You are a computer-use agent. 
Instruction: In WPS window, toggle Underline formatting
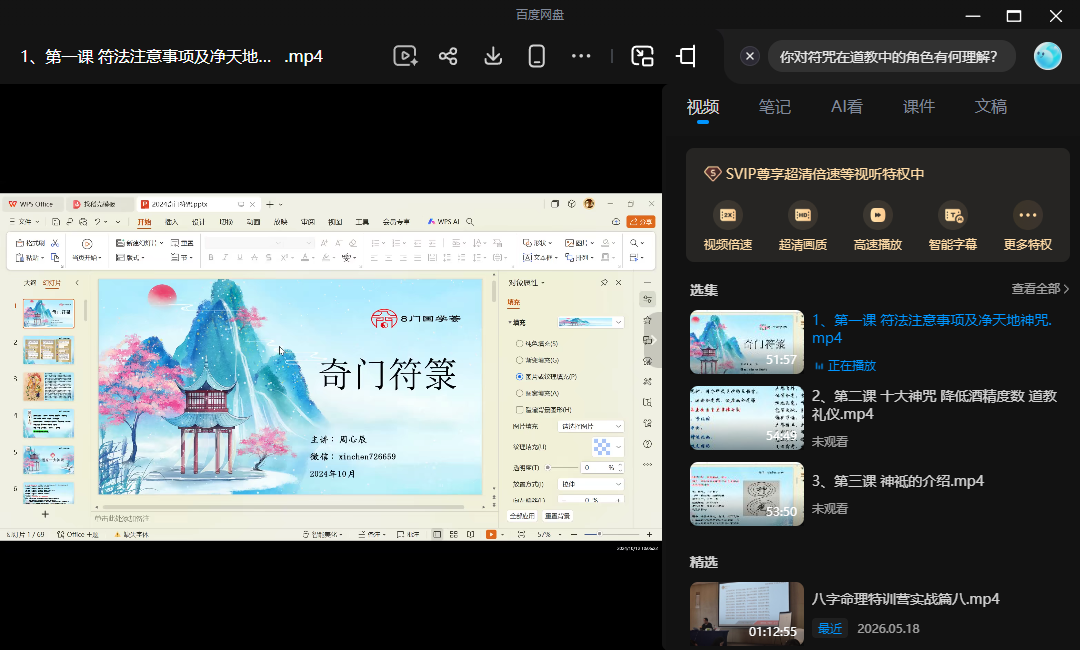point(240,258)
